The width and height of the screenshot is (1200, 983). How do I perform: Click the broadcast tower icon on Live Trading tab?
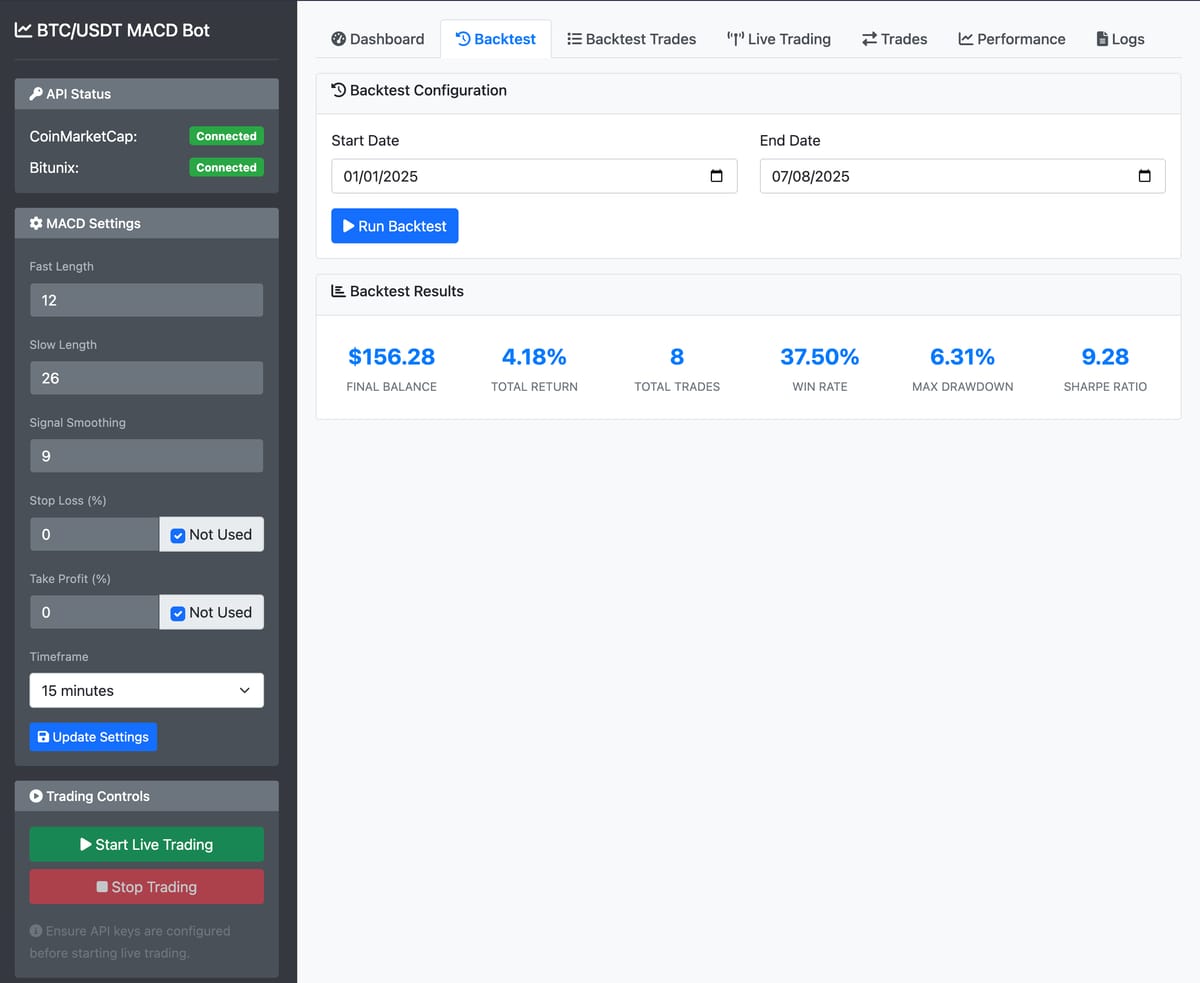tap(735, 39)
